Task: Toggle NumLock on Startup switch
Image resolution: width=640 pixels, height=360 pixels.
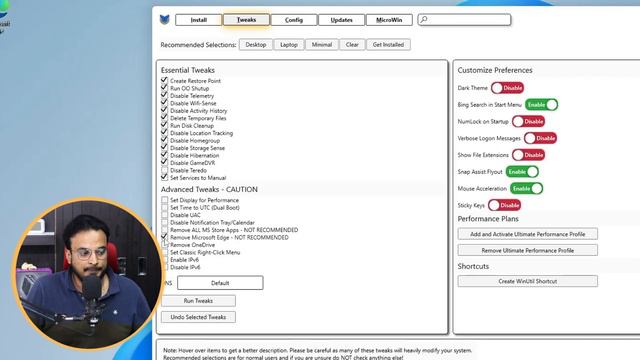Action: coord(529,121)
